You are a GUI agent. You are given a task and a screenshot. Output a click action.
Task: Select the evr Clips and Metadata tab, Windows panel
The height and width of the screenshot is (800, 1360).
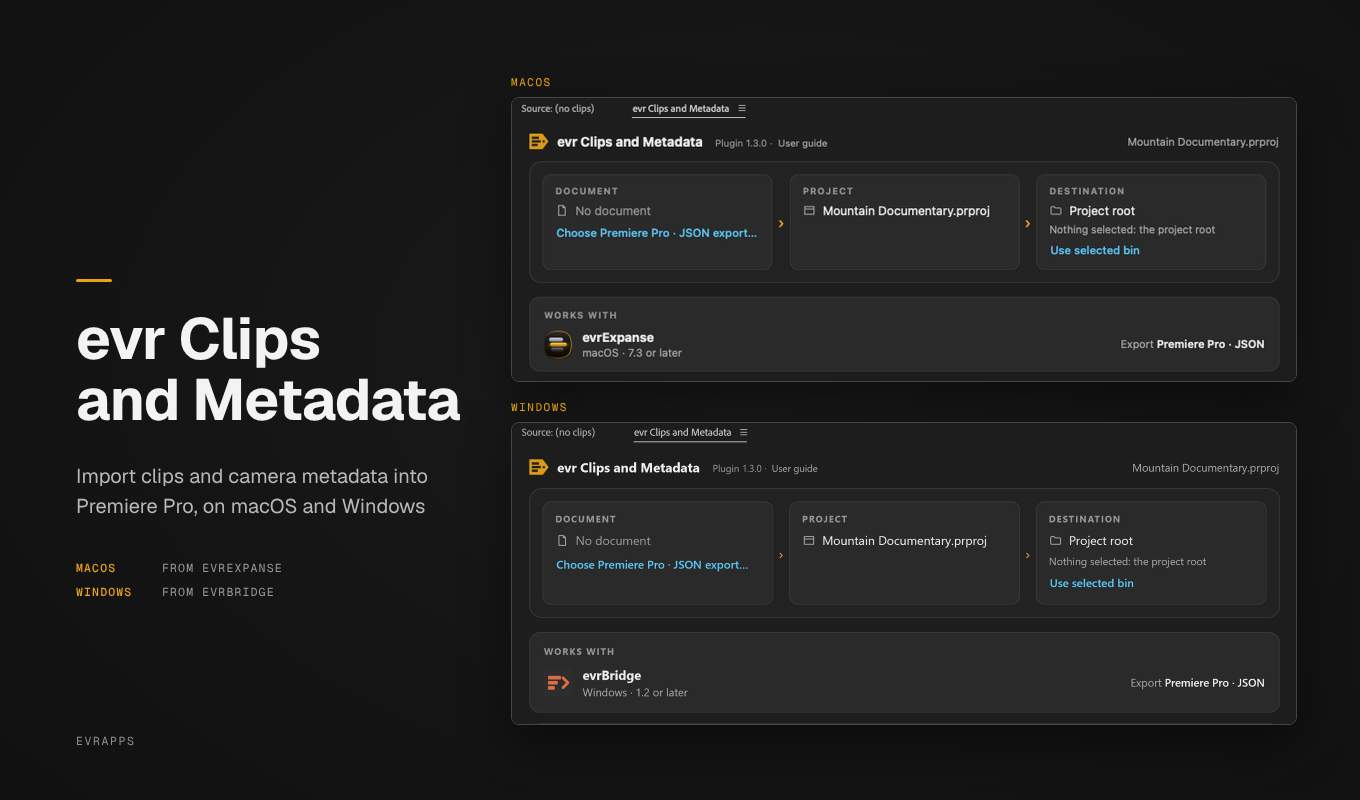coord(682,433)
